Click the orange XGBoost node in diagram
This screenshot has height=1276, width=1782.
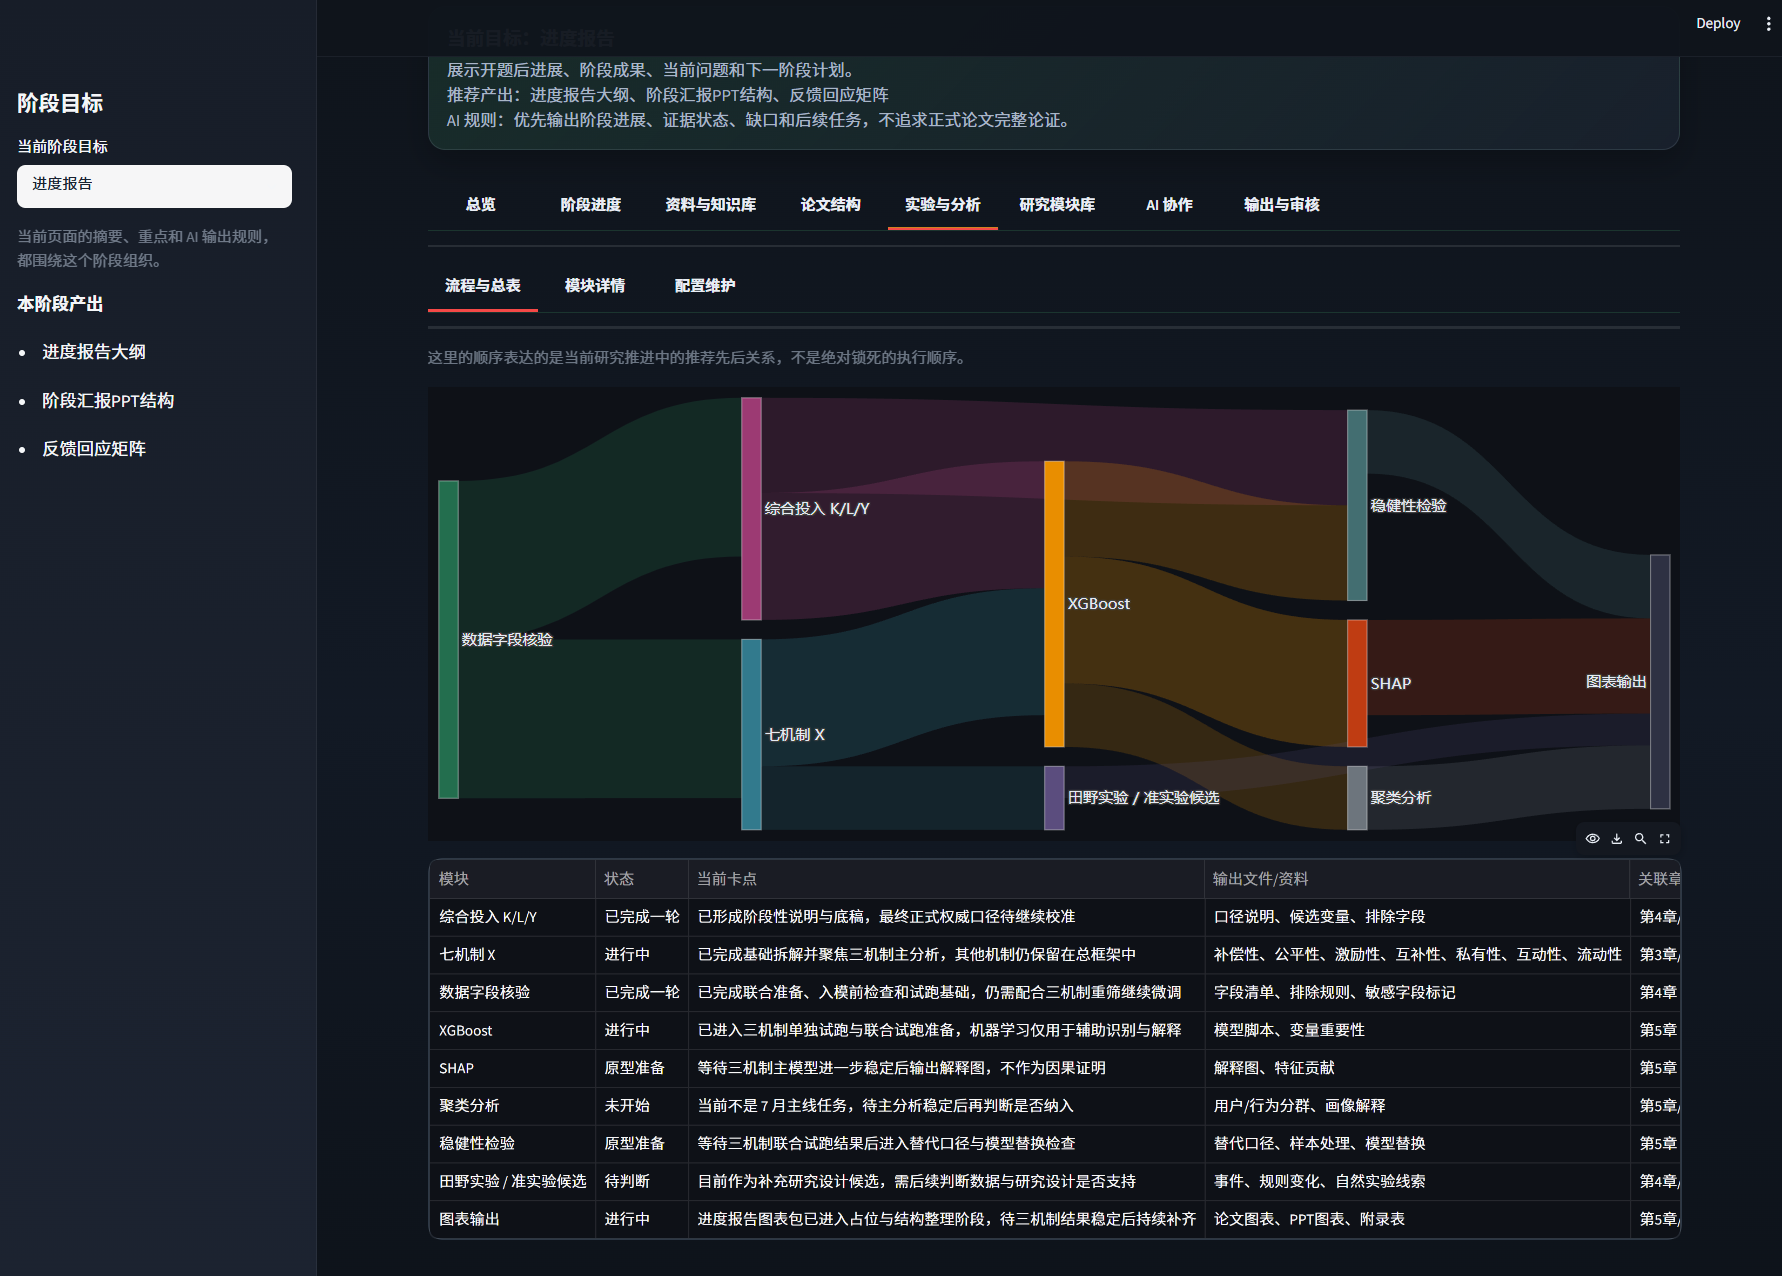1054,604
